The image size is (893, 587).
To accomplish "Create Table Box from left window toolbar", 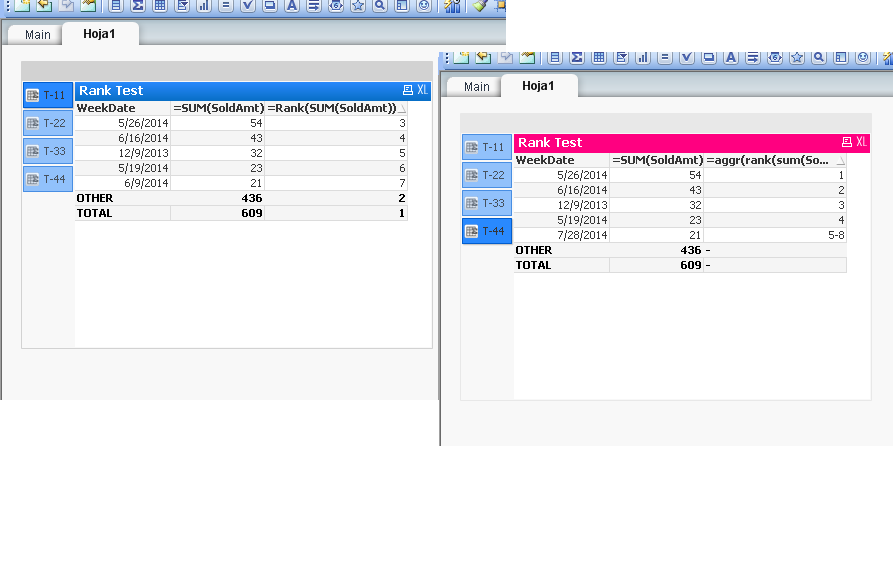I will (x=160, y=6).
